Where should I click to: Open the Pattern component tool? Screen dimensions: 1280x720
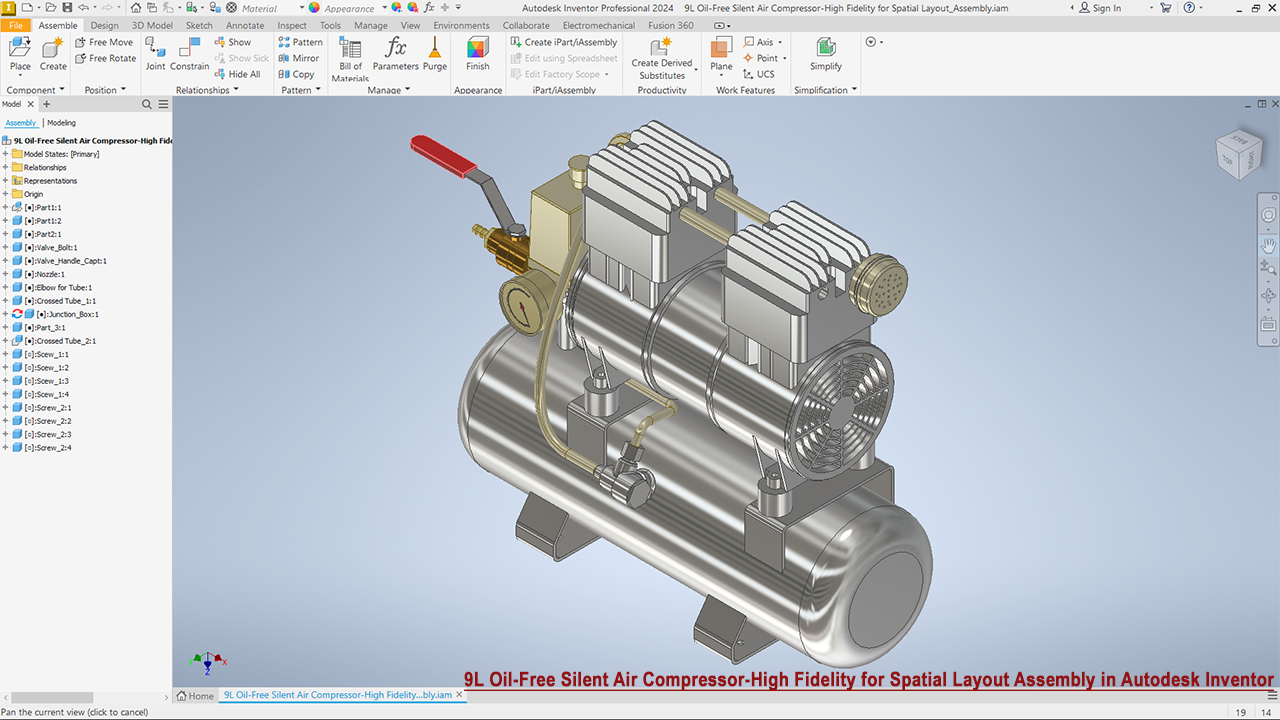point(300,42)
